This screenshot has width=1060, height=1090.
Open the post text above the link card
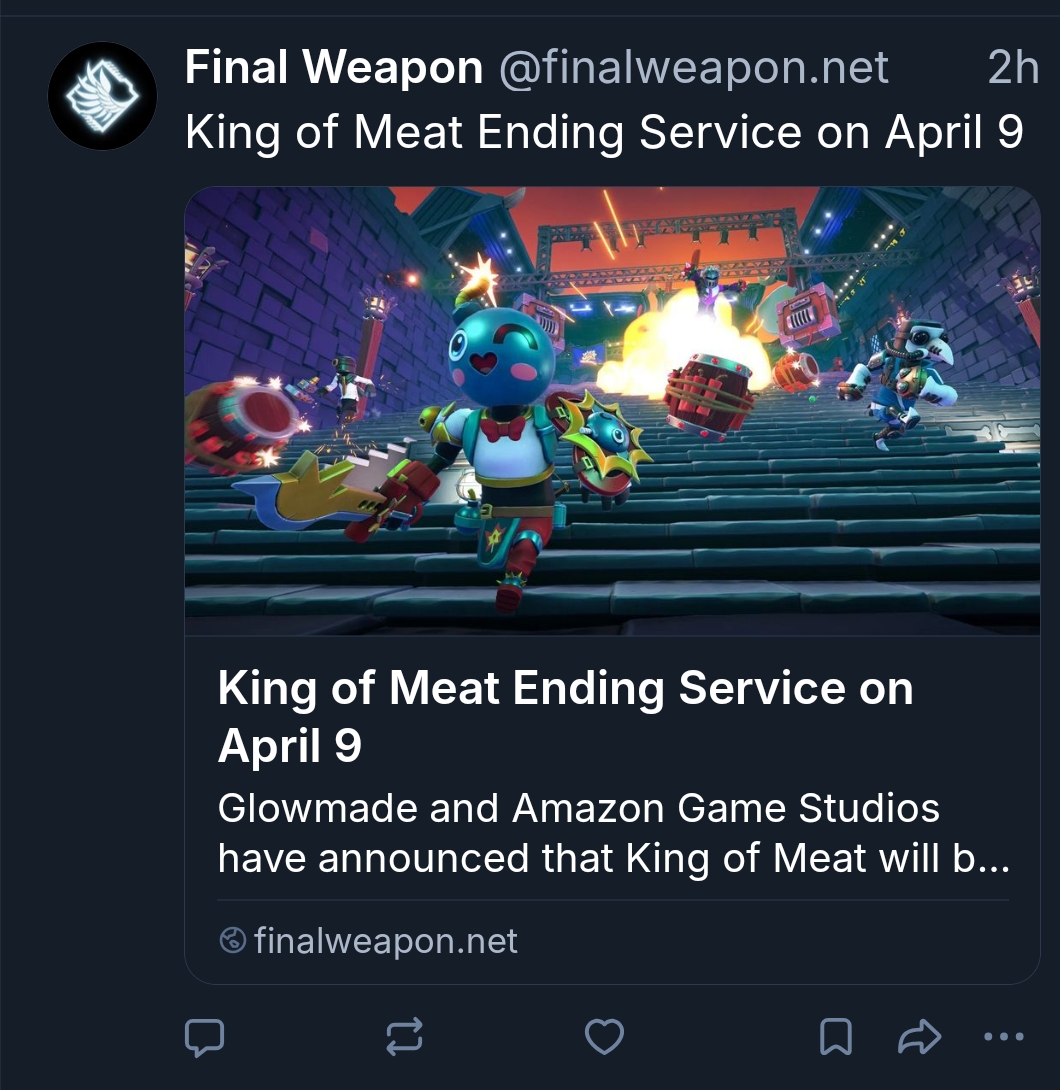click(604, 132)
